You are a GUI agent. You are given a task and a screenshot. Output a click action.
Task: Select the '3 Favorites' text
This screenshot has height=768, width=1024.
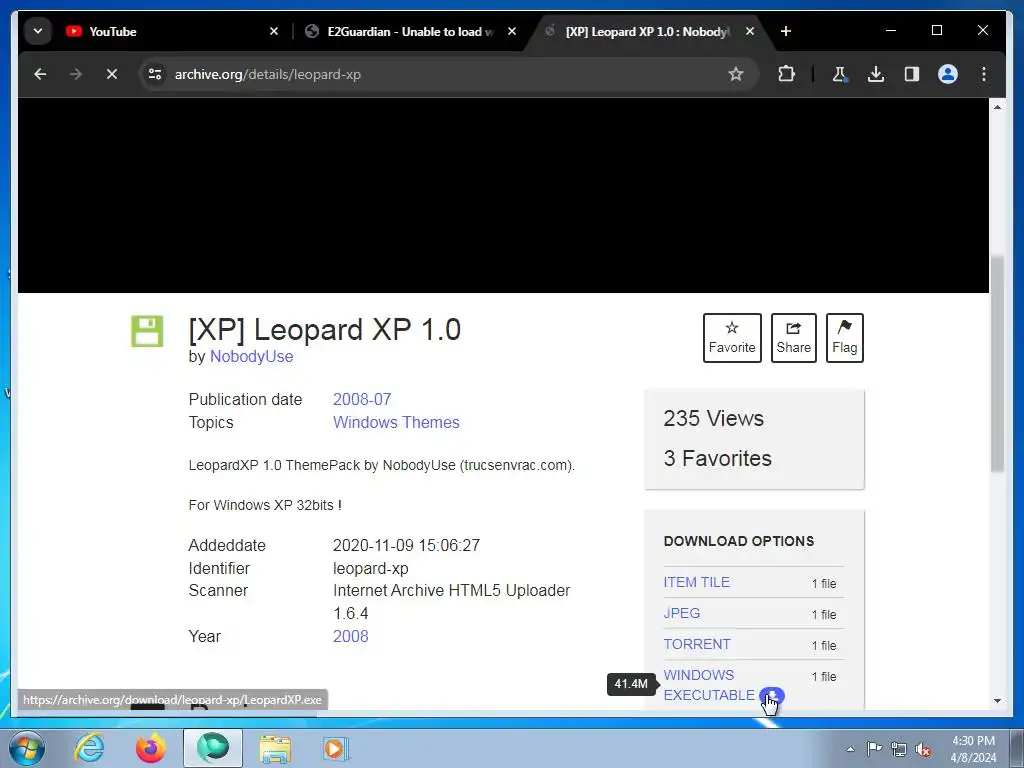[717, 458]
